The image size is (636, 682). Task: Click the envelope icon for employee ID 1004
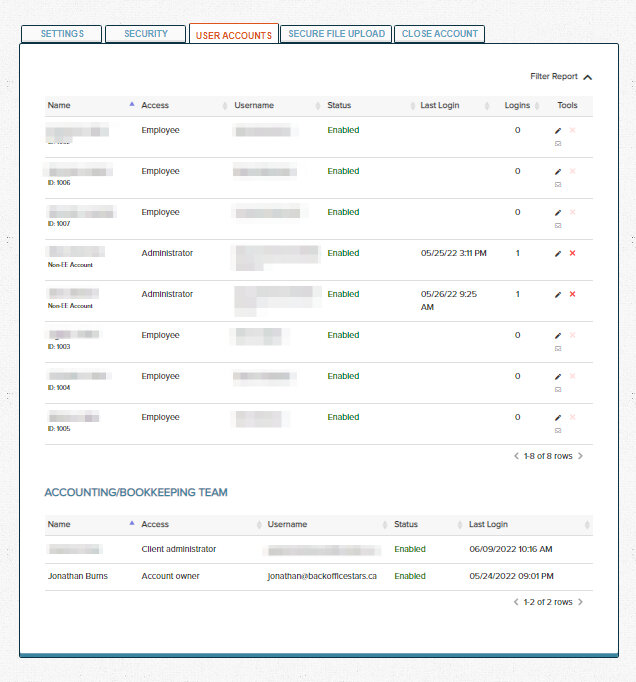558,389
